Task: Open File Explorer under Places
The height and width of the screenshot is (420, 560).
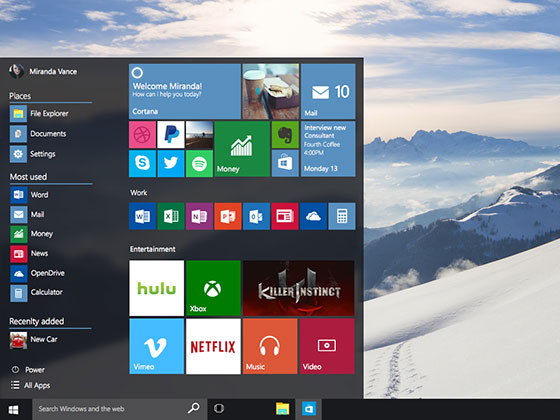Action: coord(39,114)
